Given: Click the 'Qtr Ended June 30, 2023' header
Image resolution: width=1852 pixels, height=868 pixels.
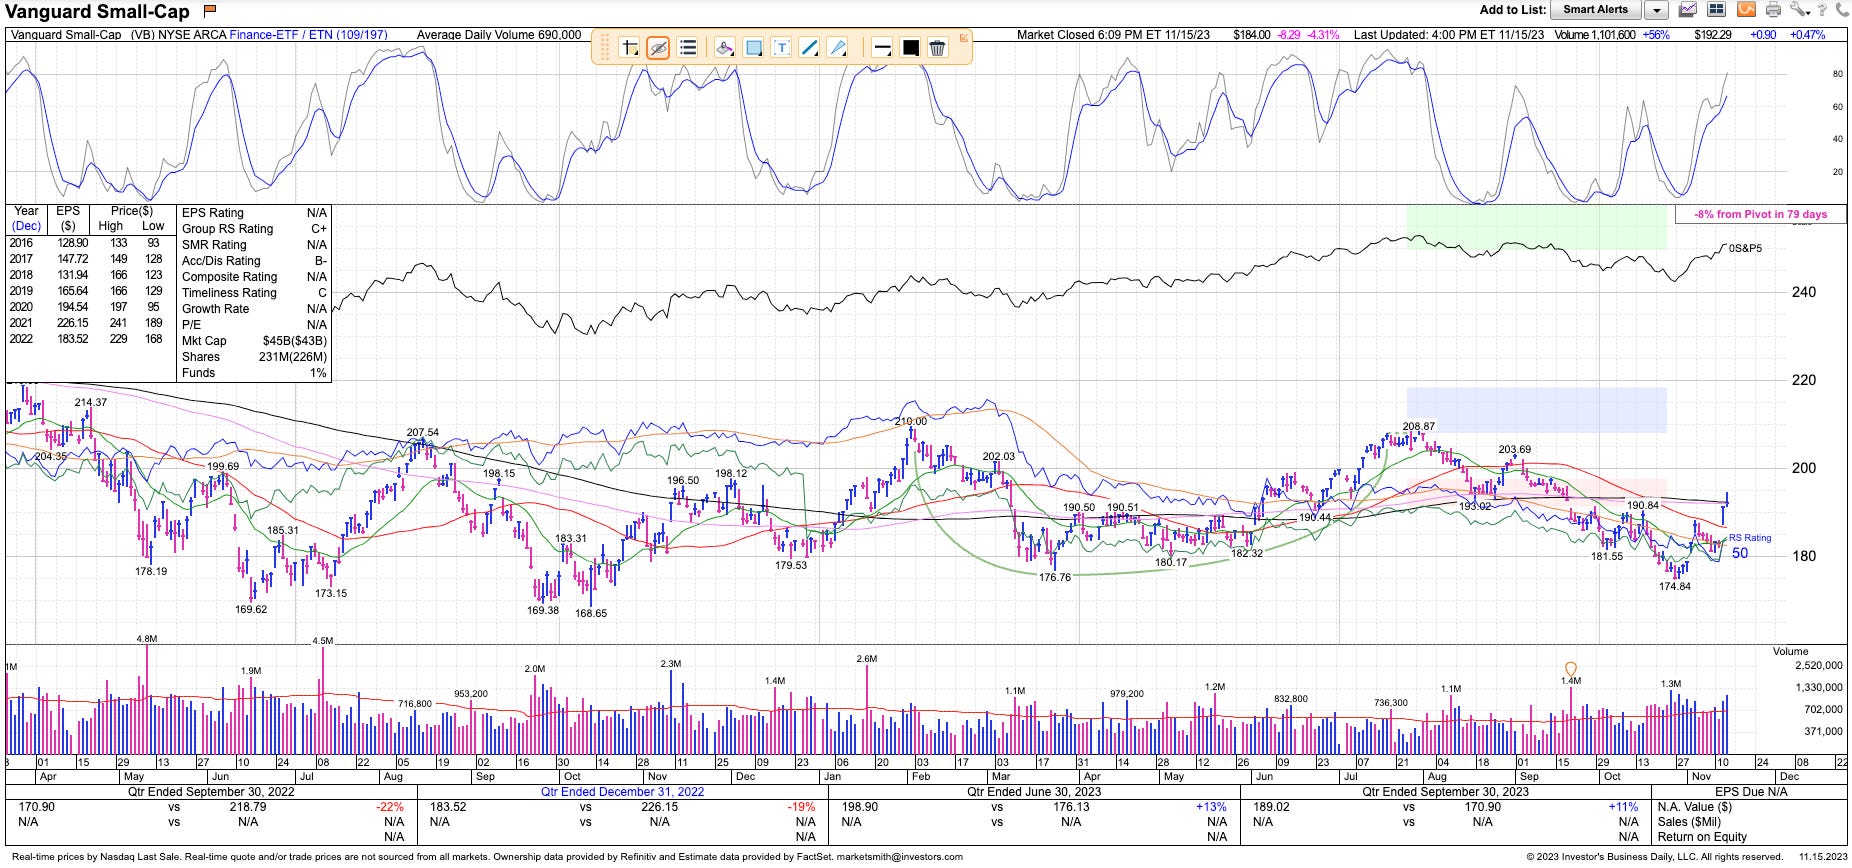Looking at the screenshot, I should (x=1034, y=791).
